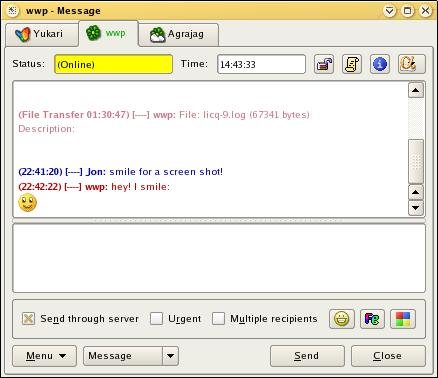Viewport: 438px width, 378px height.
Task: Open the background color squares
Action: [x=403, y=319]
